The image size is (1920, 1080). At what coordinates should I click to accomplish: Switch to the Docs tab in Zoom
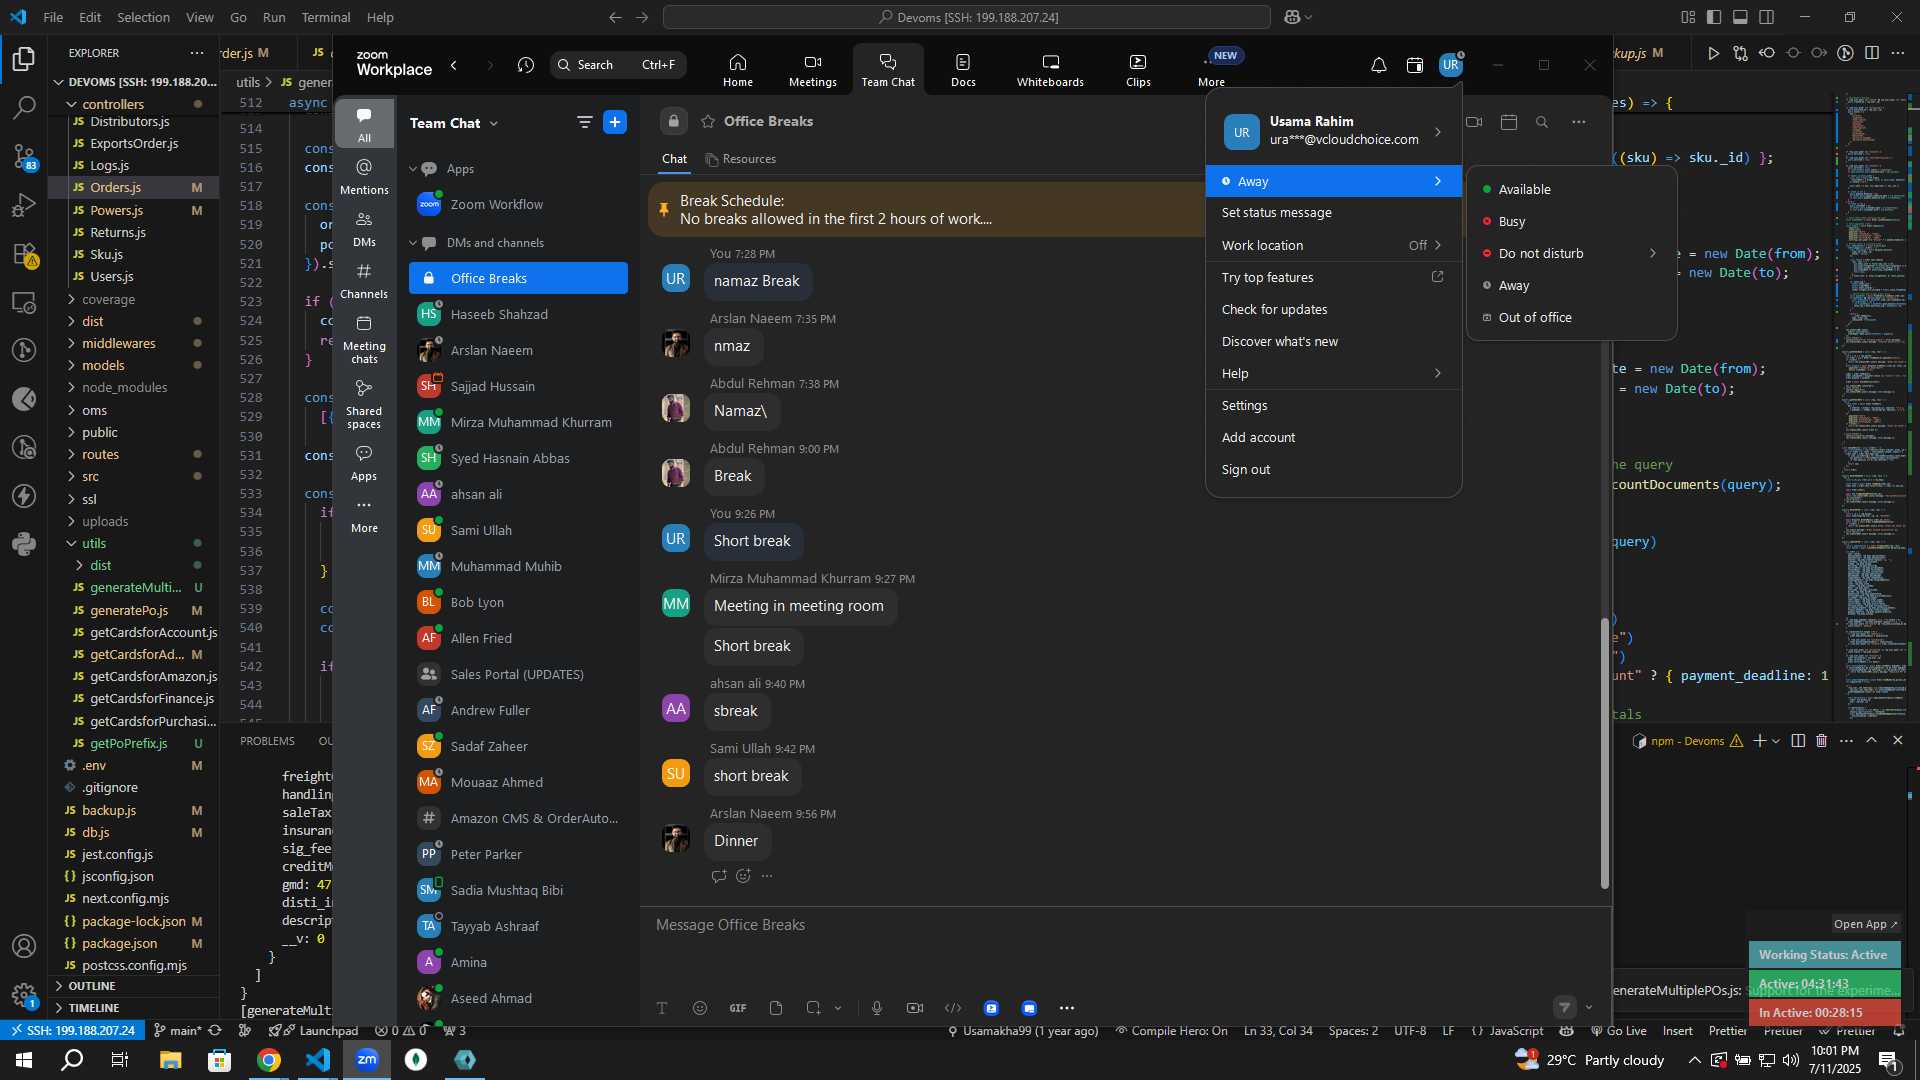coord(963,70)
